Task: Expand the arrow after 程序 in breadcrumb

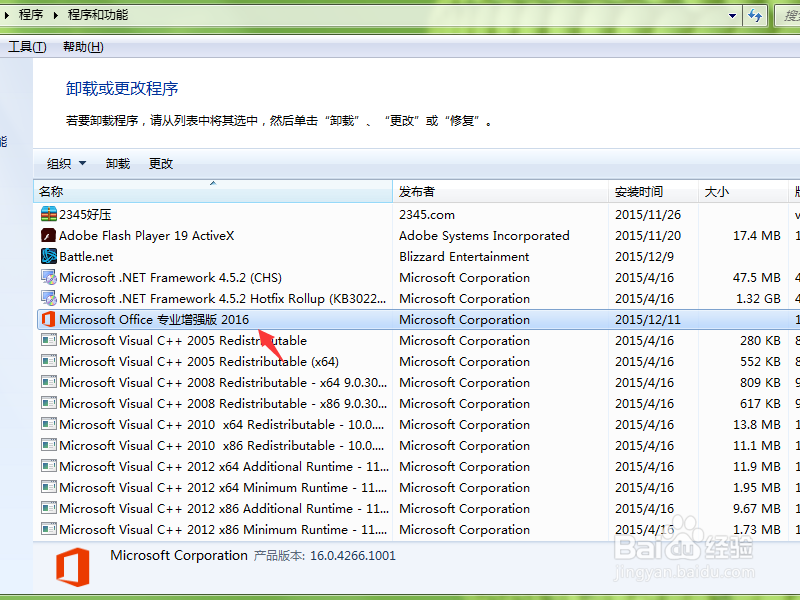Action: [56, 15]
